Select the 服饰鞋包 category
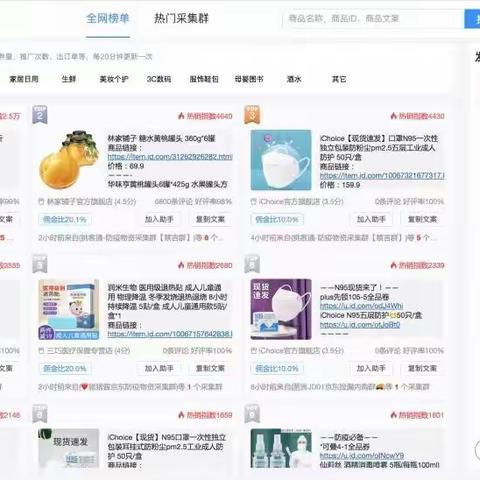 click(204, 79)
